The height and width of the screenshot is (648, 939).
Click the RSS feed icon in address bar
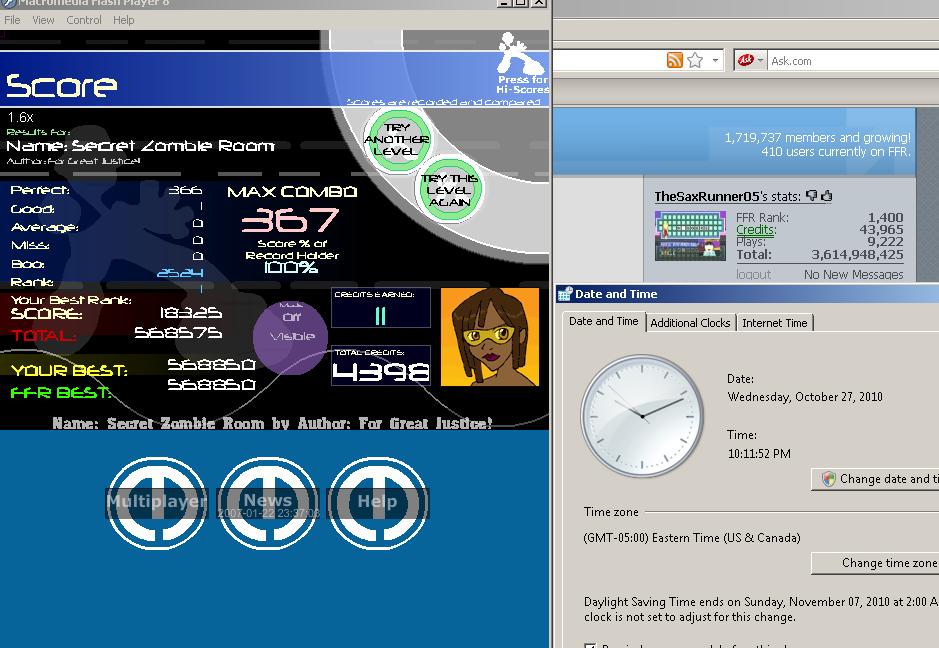675,60
